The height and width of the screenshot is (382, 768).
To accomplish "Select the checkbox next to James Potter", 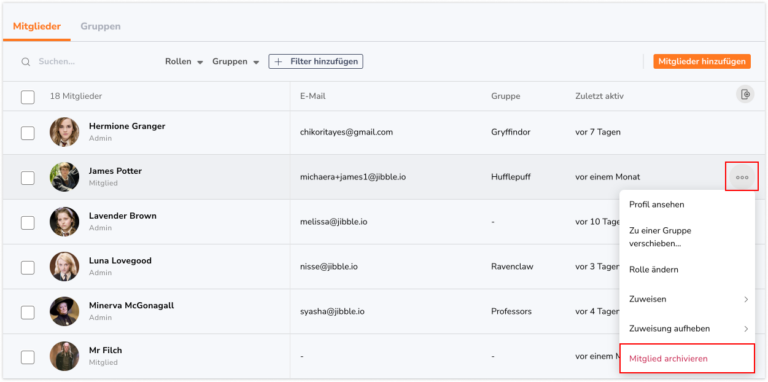I will click(x=27, y=178).
